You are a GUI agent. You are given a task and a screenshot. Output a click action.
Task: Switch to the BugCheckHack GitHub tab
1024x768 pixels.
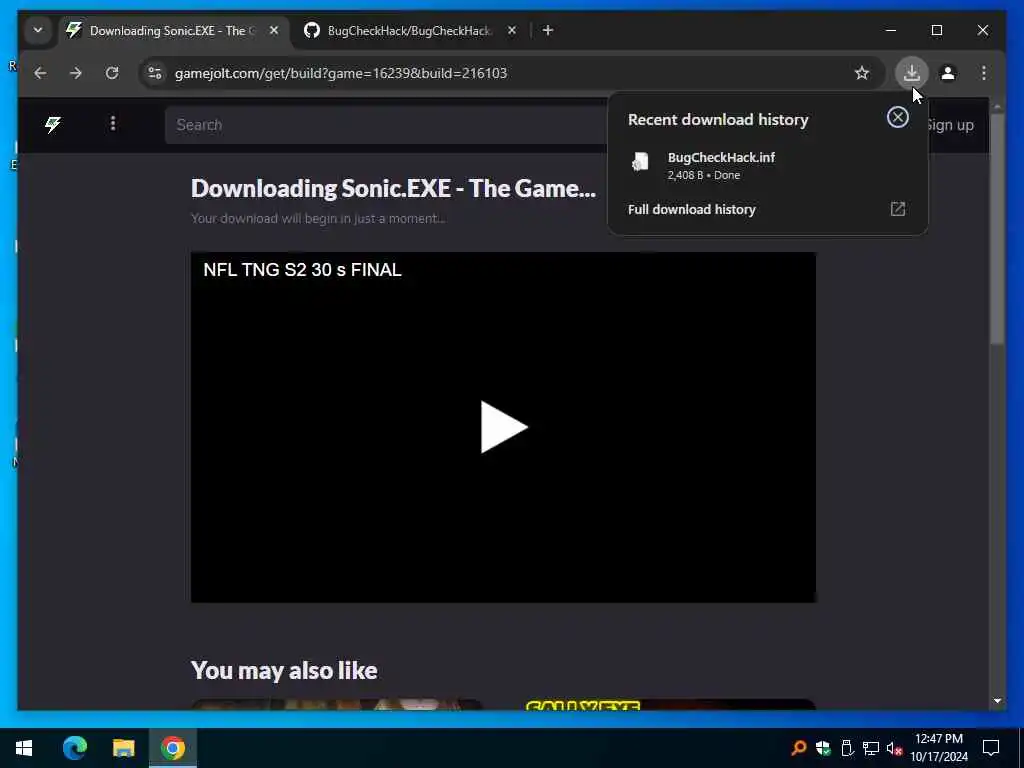[x=409, y=31]
